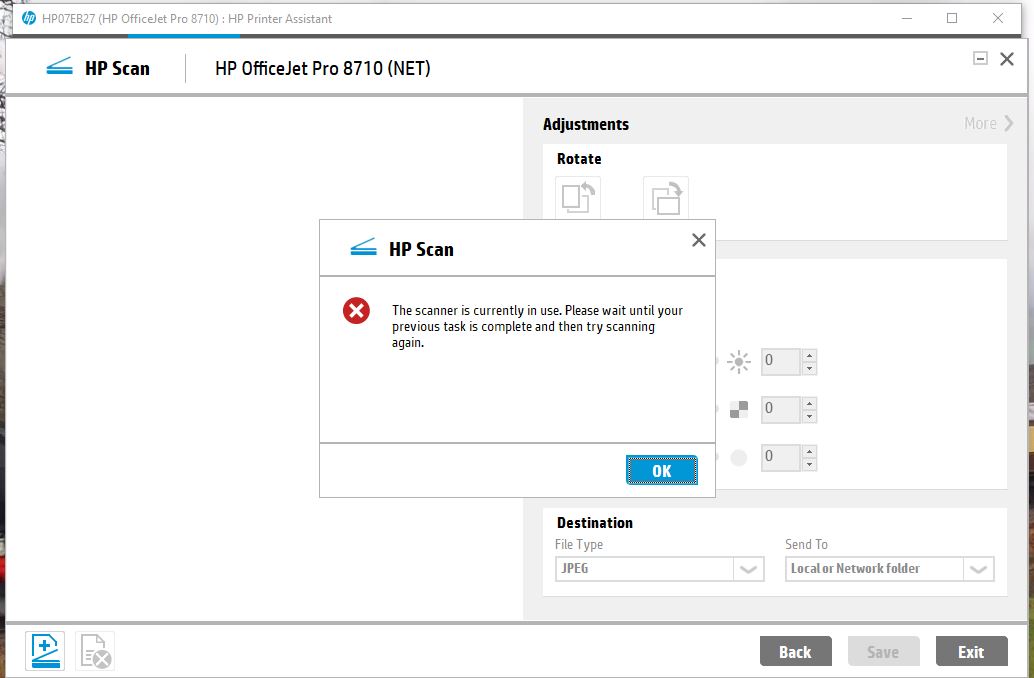
Task: Click the greyed-out Save button
Action: 883,652
